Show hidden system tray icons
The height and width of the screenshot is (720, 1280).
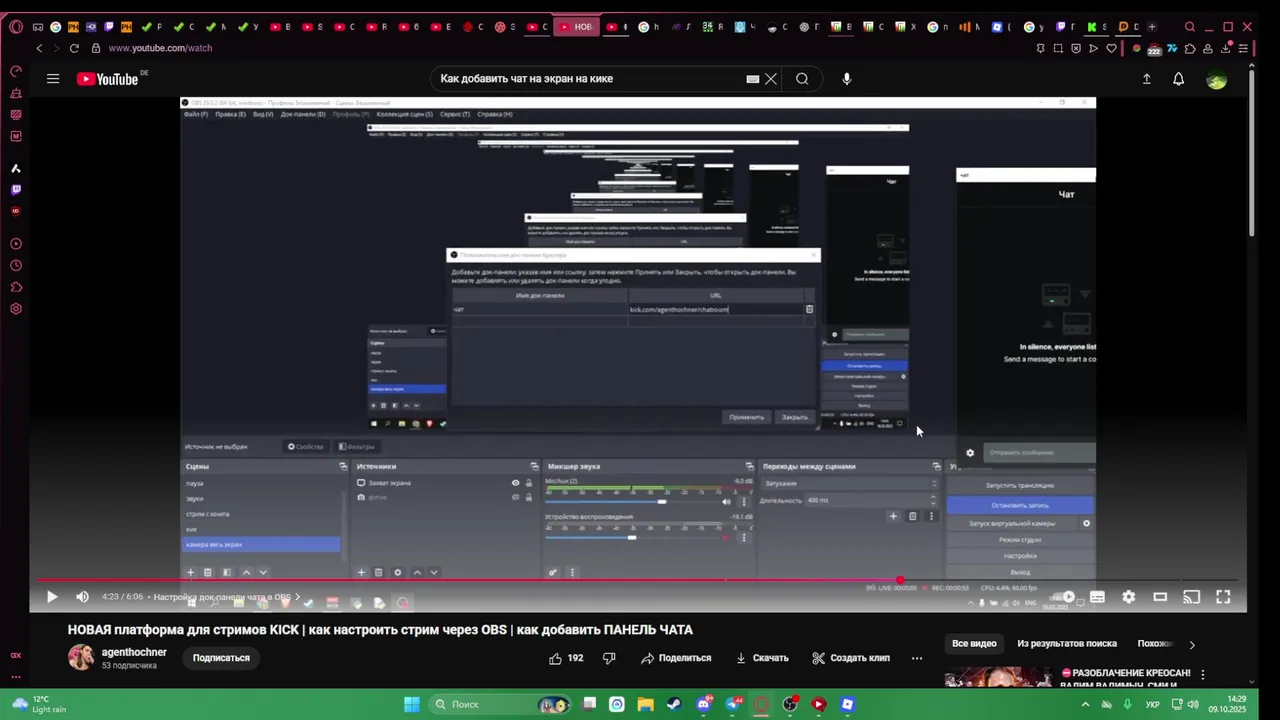1085,704
